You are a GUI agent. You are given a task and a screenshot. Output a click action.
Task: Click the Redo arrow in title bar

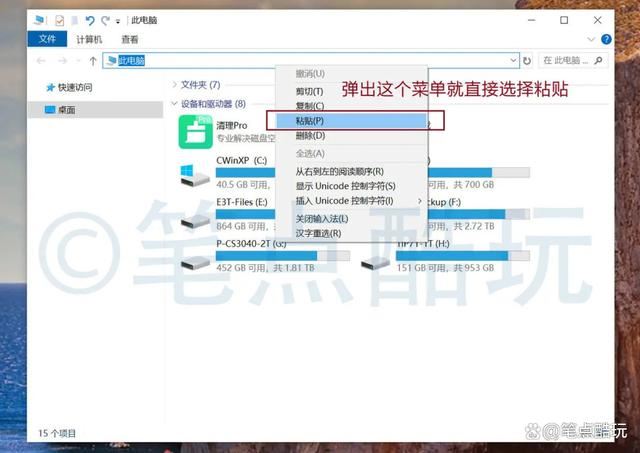[x=105, y=20]
